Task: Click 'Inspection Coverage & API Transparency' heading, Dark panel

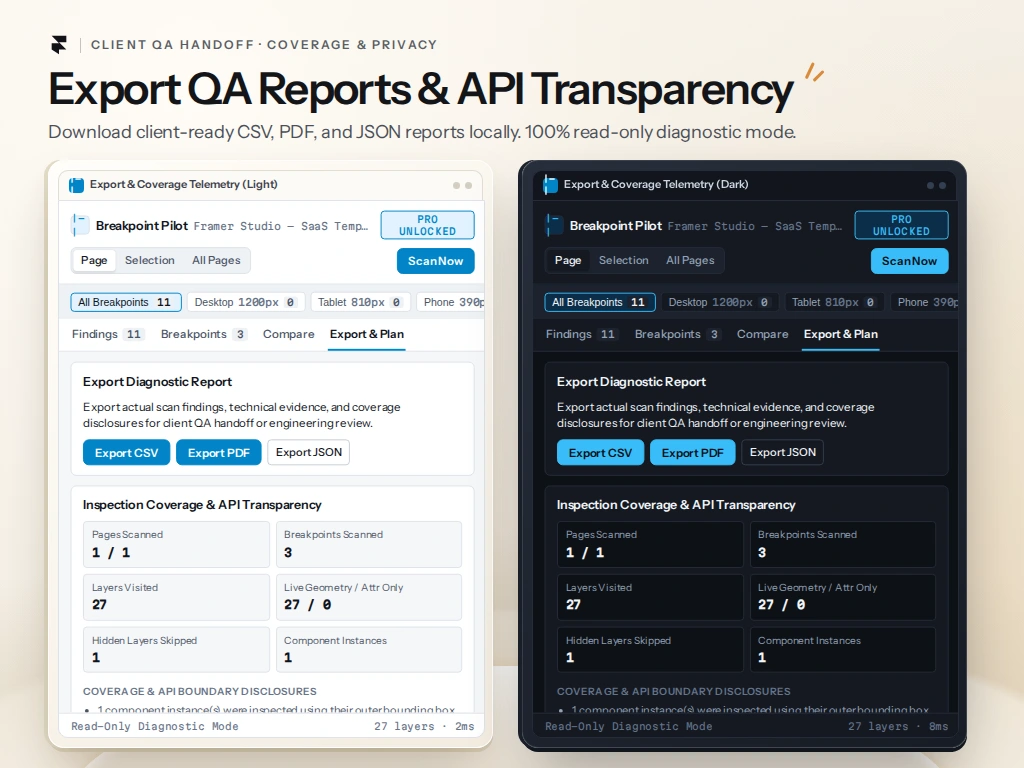Action: (x=676, y=505)
